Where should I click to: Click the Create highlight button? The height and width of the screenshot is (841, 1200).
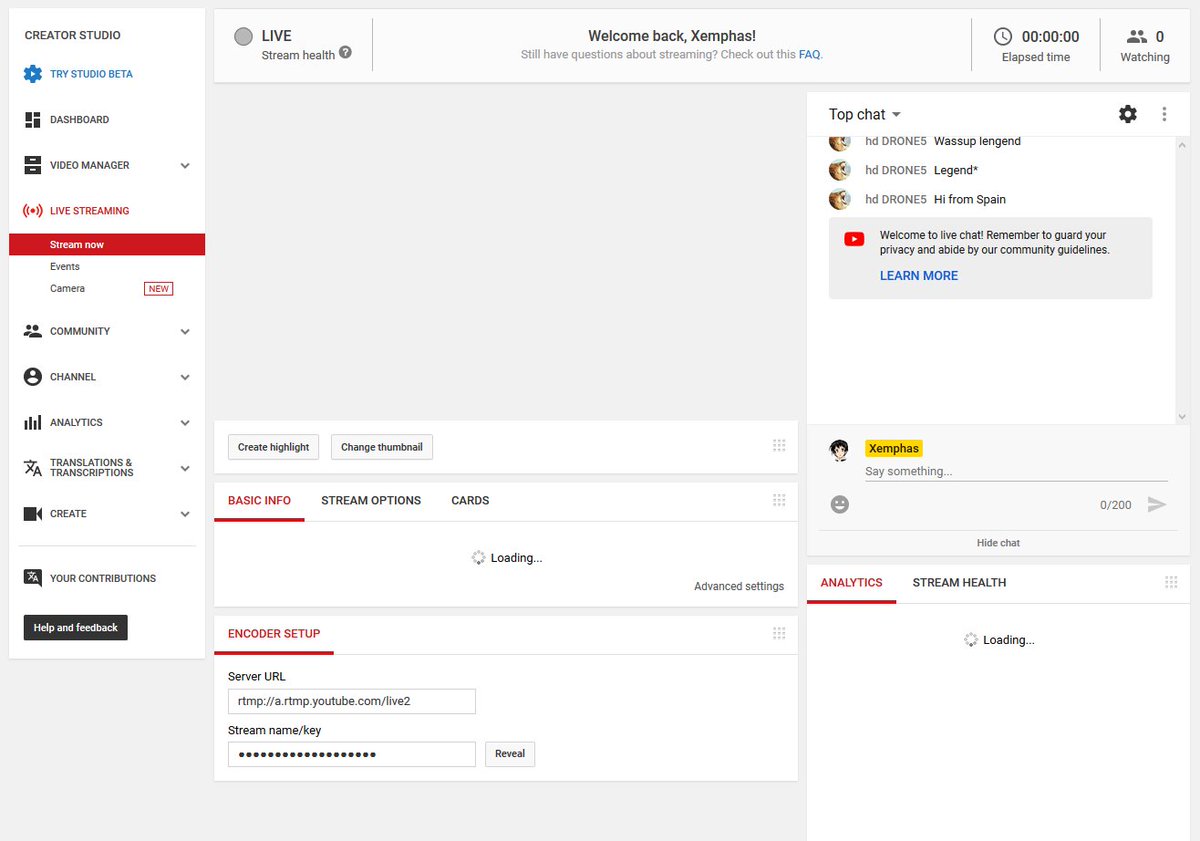click(x=274, y=447)
